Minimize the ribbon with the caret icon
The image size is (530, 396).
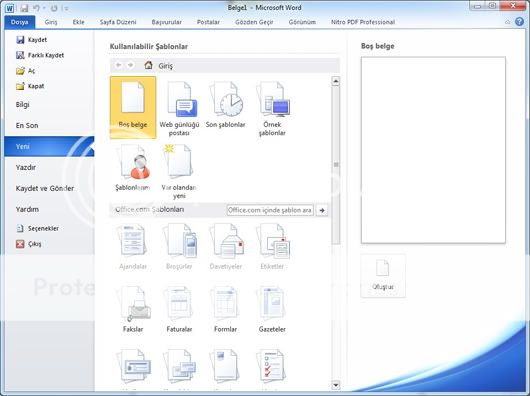pos(507,22)
